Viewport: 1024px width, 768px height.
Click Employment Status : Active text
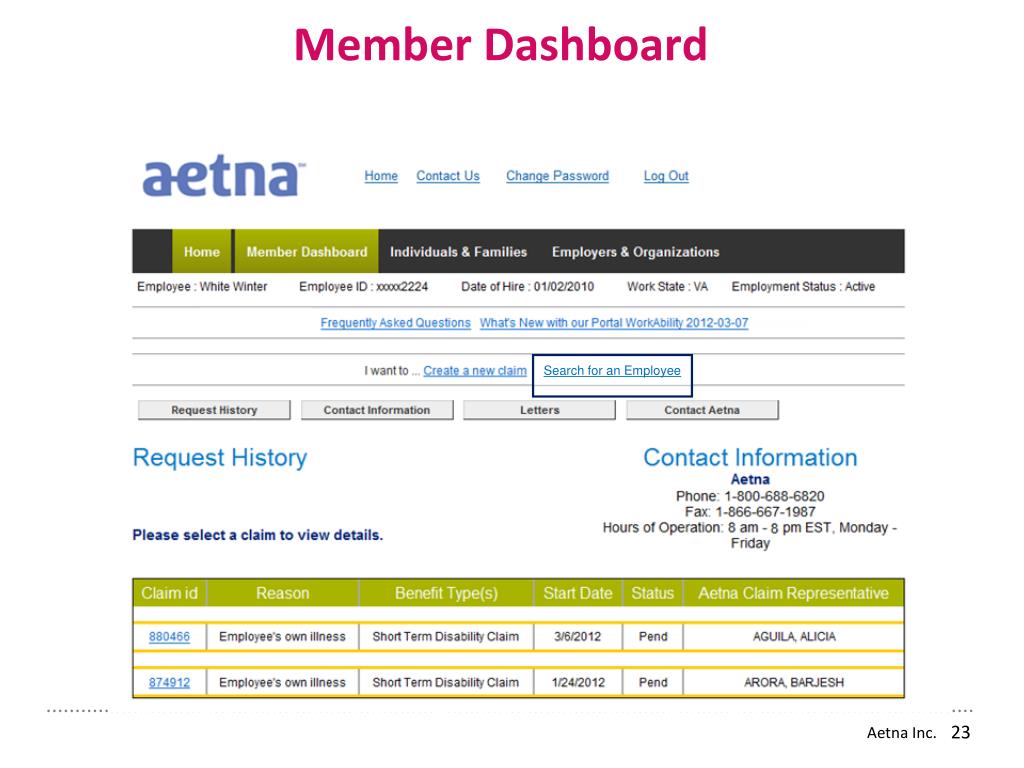tap(803, 287)
